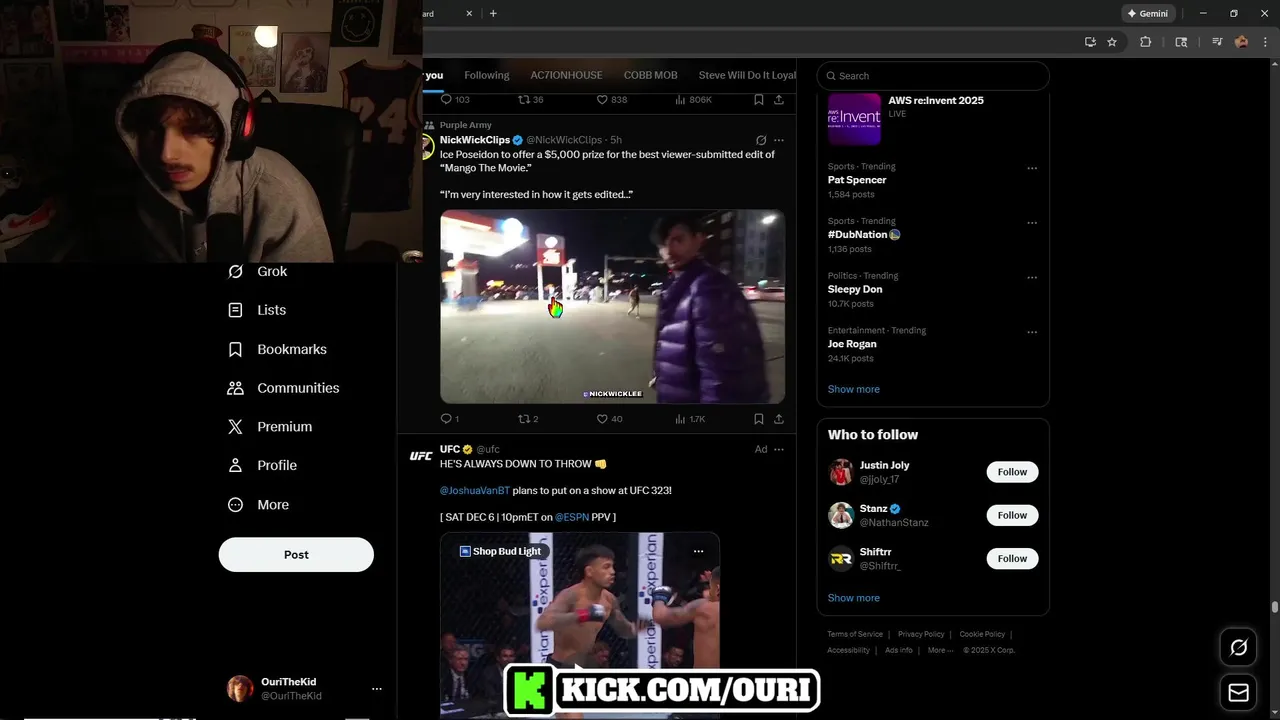Show more trending topics

pyautogui.click(x=854, y=389)
